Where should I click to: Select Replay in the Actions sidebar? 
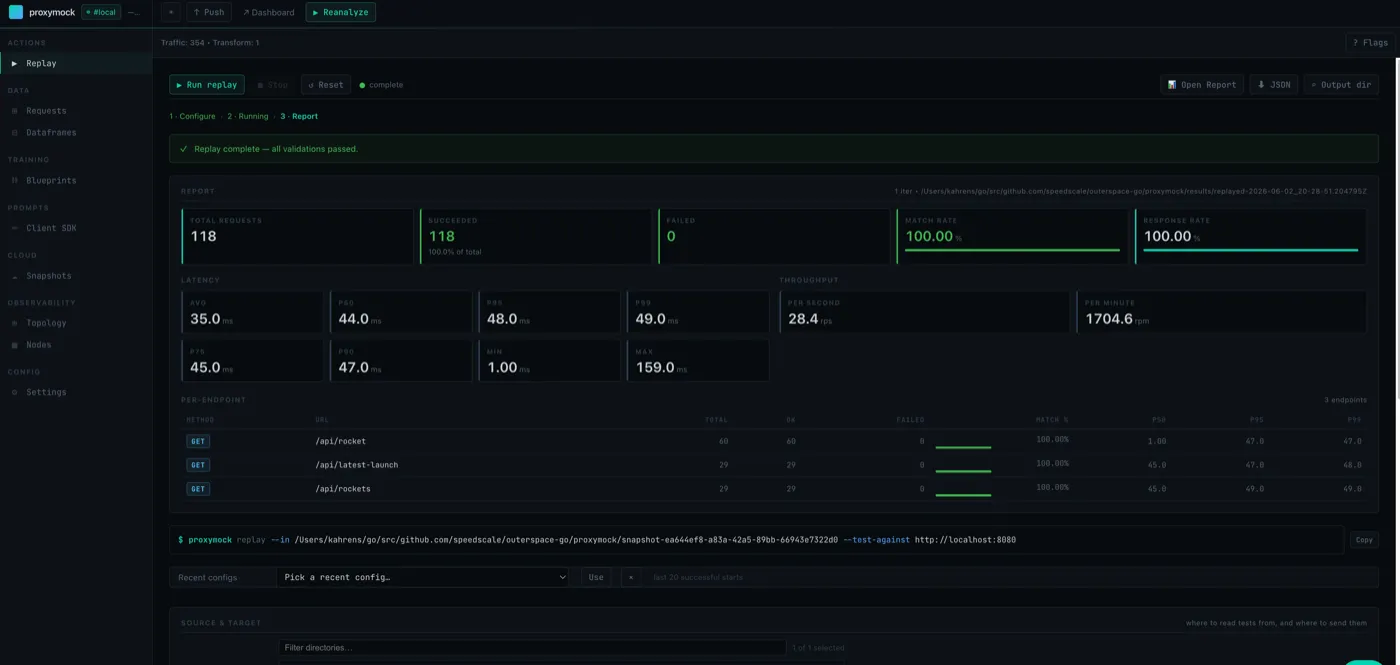pyautogui.click(x=76, y=63)
